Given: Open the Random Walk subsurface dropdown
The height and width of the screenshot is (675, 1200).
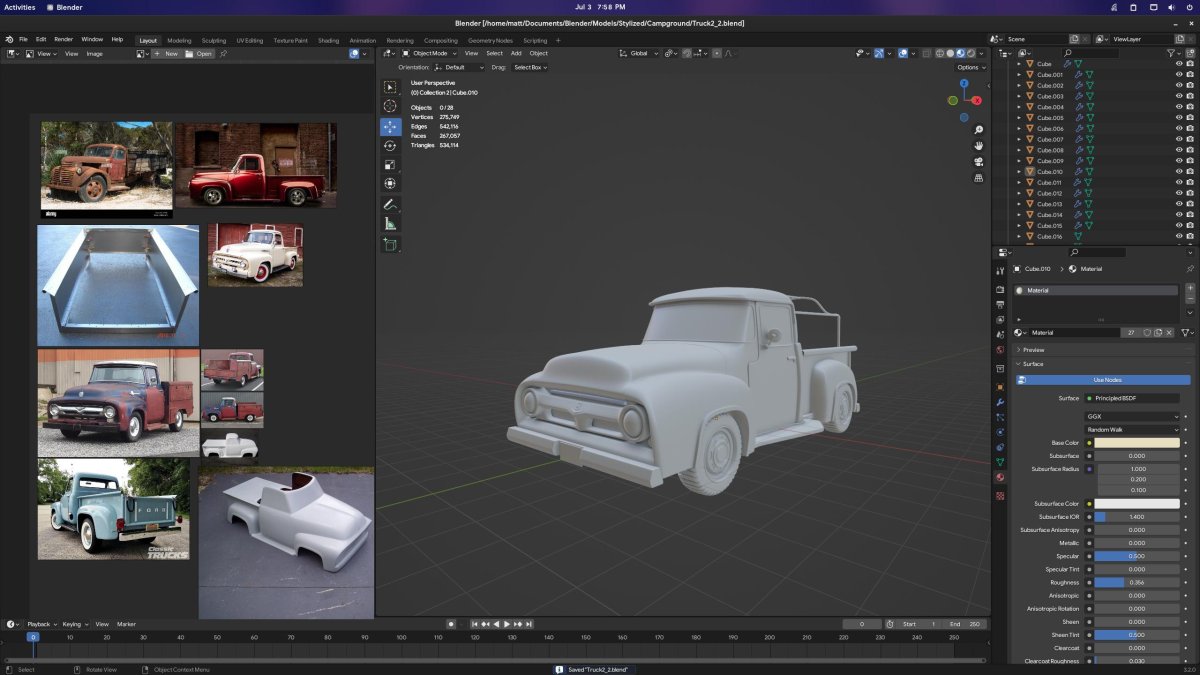Looking at the screenshot, I should click(1132, 429).
